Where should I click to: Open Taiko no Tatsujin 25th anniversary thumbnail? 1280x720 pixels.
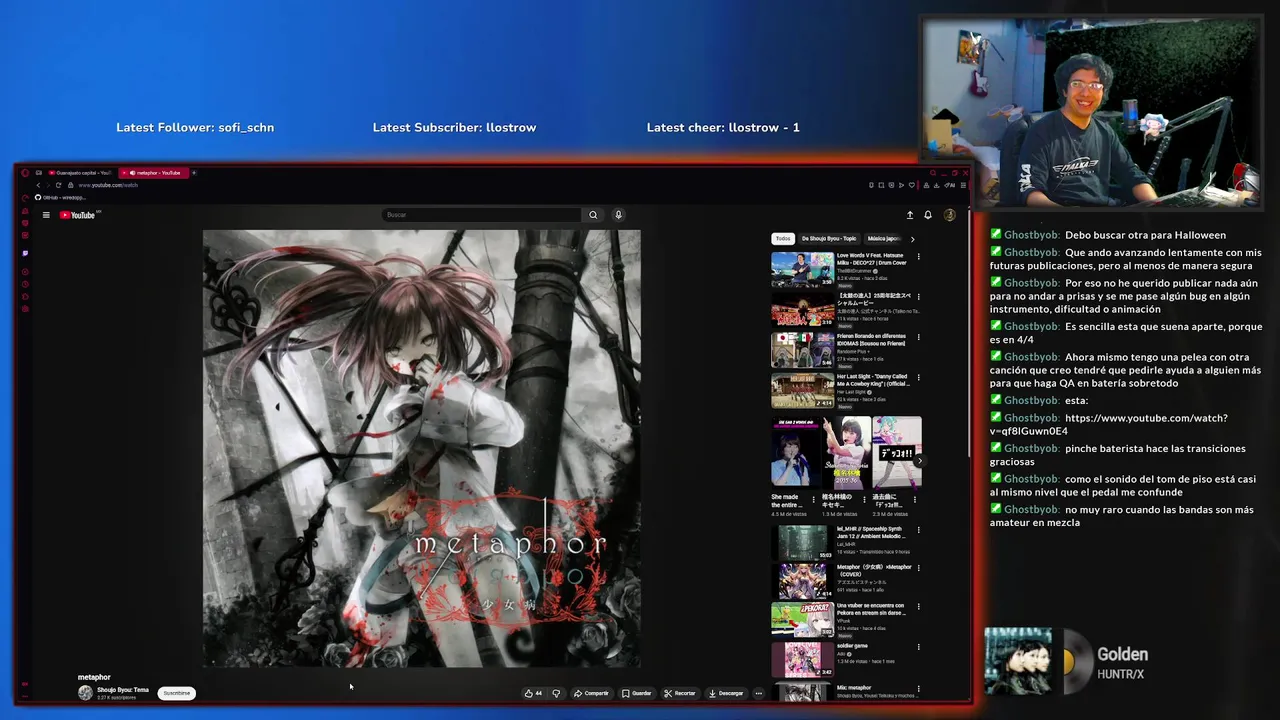tap(802, 309)
